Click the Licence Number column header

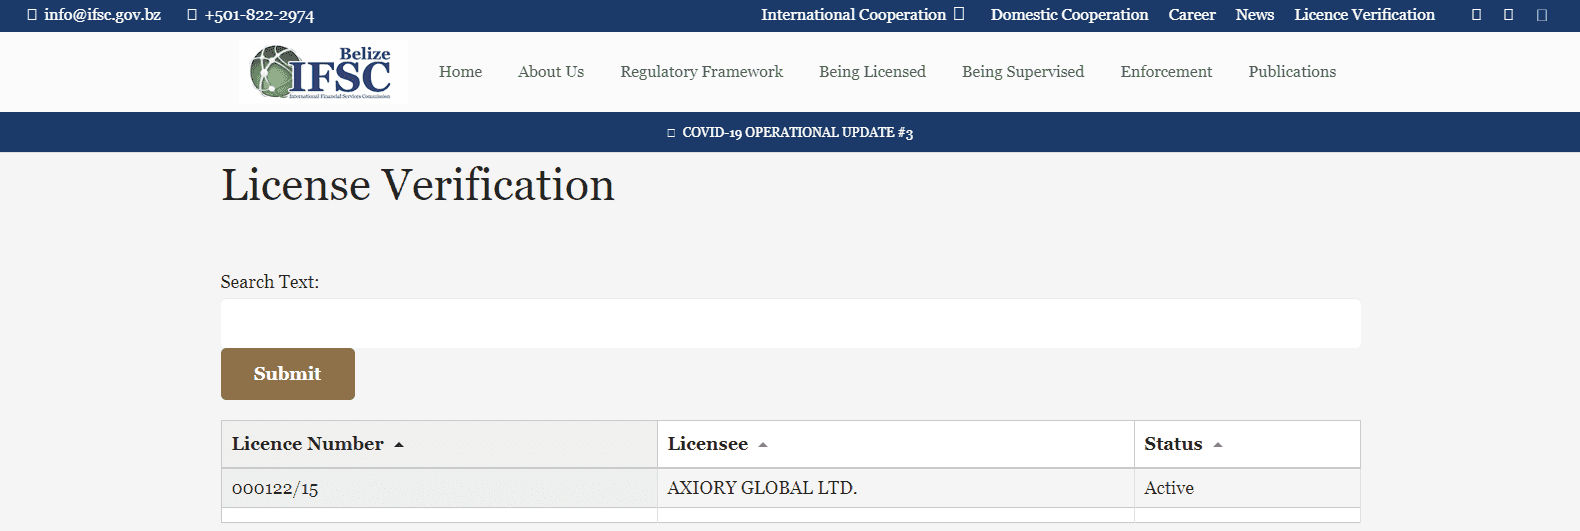tap(439, 444)
